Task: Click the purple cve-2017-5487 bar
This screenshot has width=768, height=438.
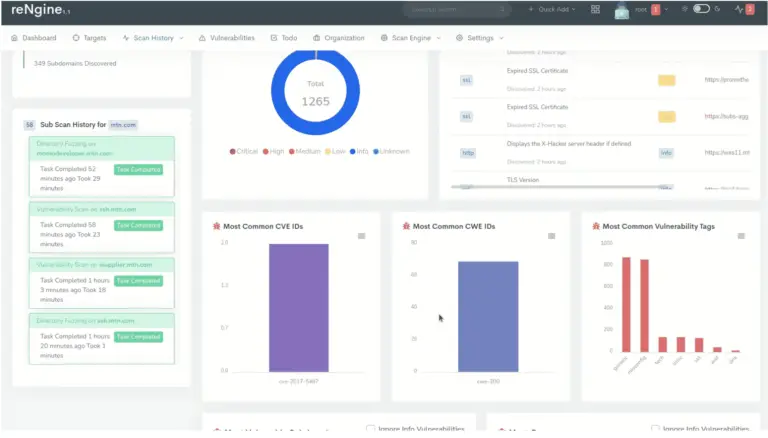Action: pos(299,308)
